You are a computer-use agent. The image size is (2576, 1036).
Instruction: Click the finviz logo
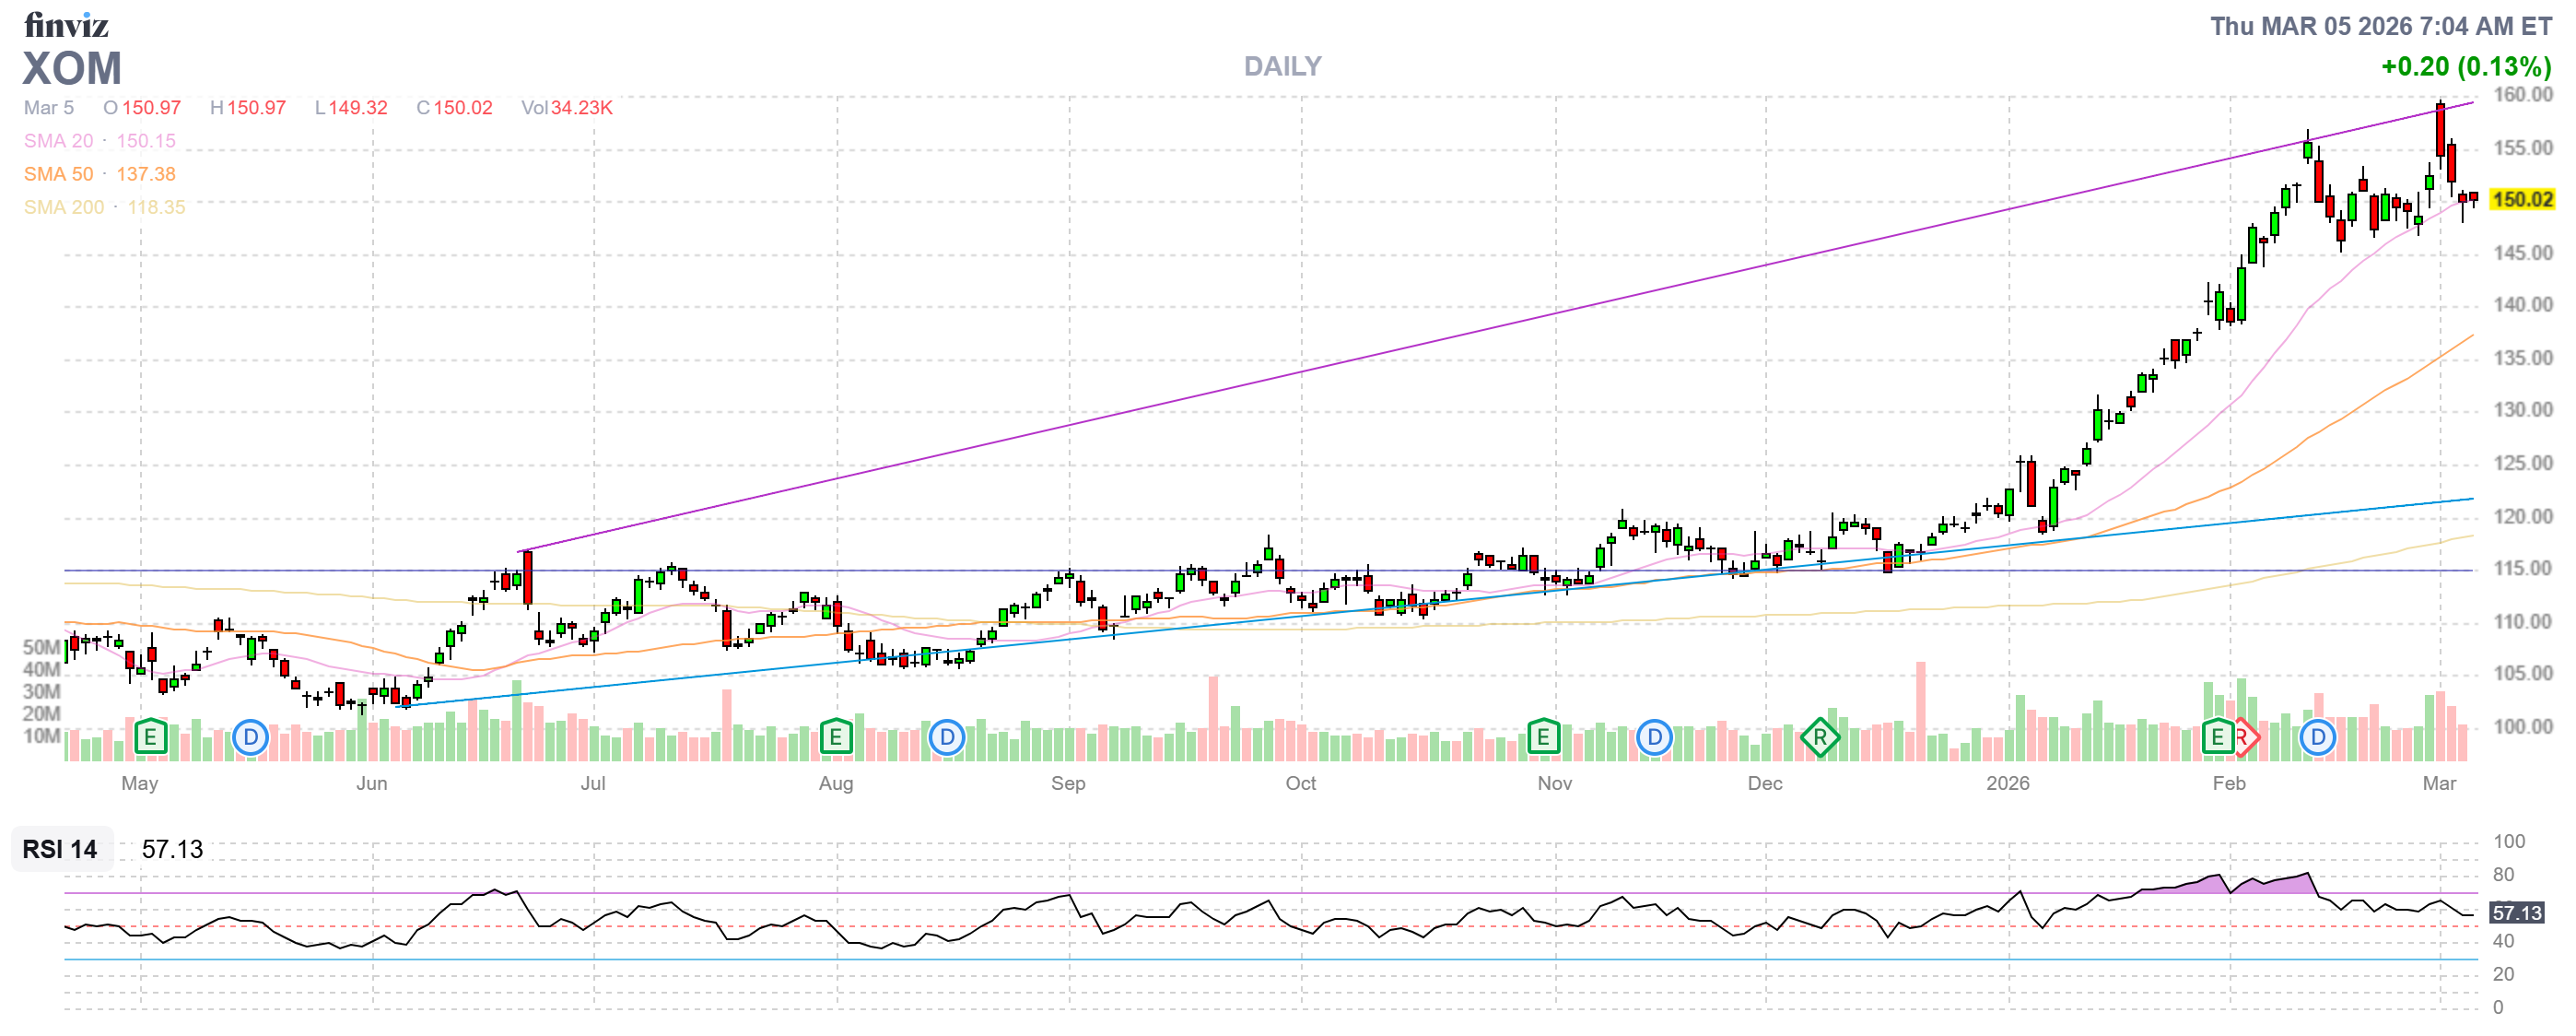click(66, 24)
